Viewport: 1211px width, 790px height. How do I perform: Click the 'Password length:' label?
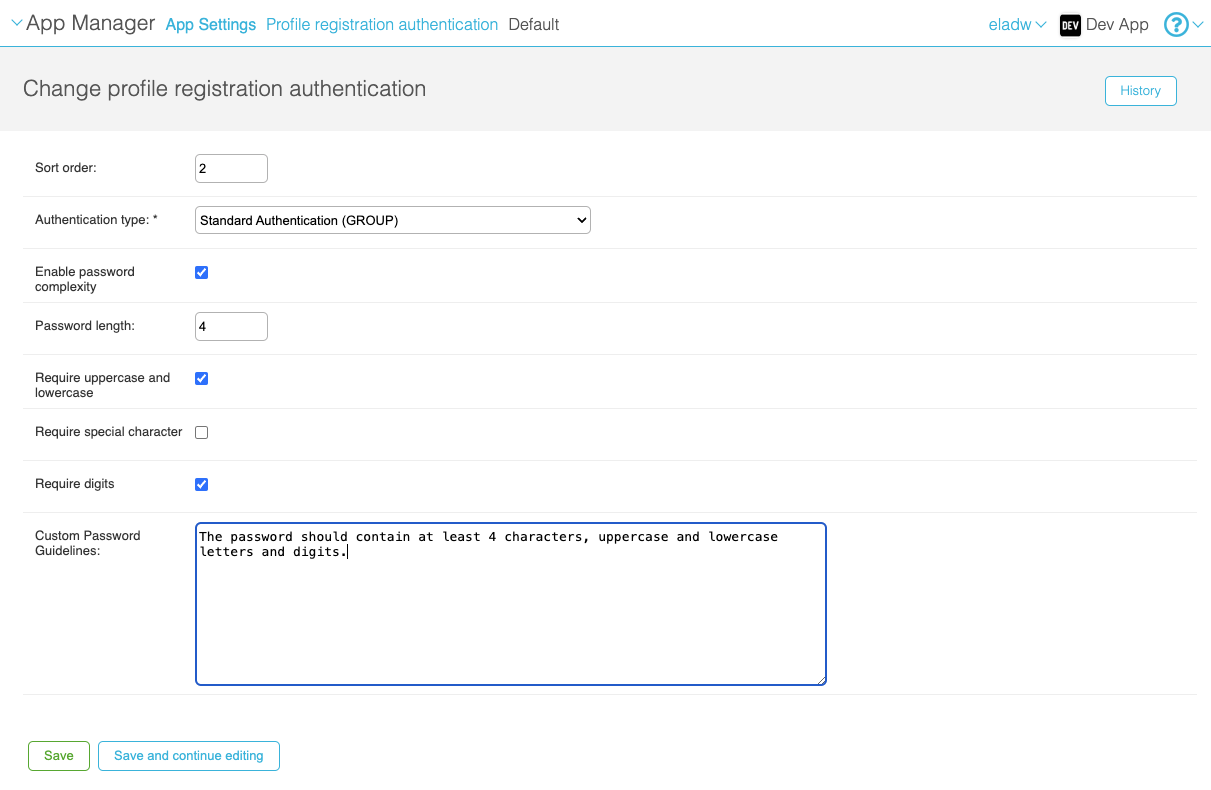(x=85, y=326)
